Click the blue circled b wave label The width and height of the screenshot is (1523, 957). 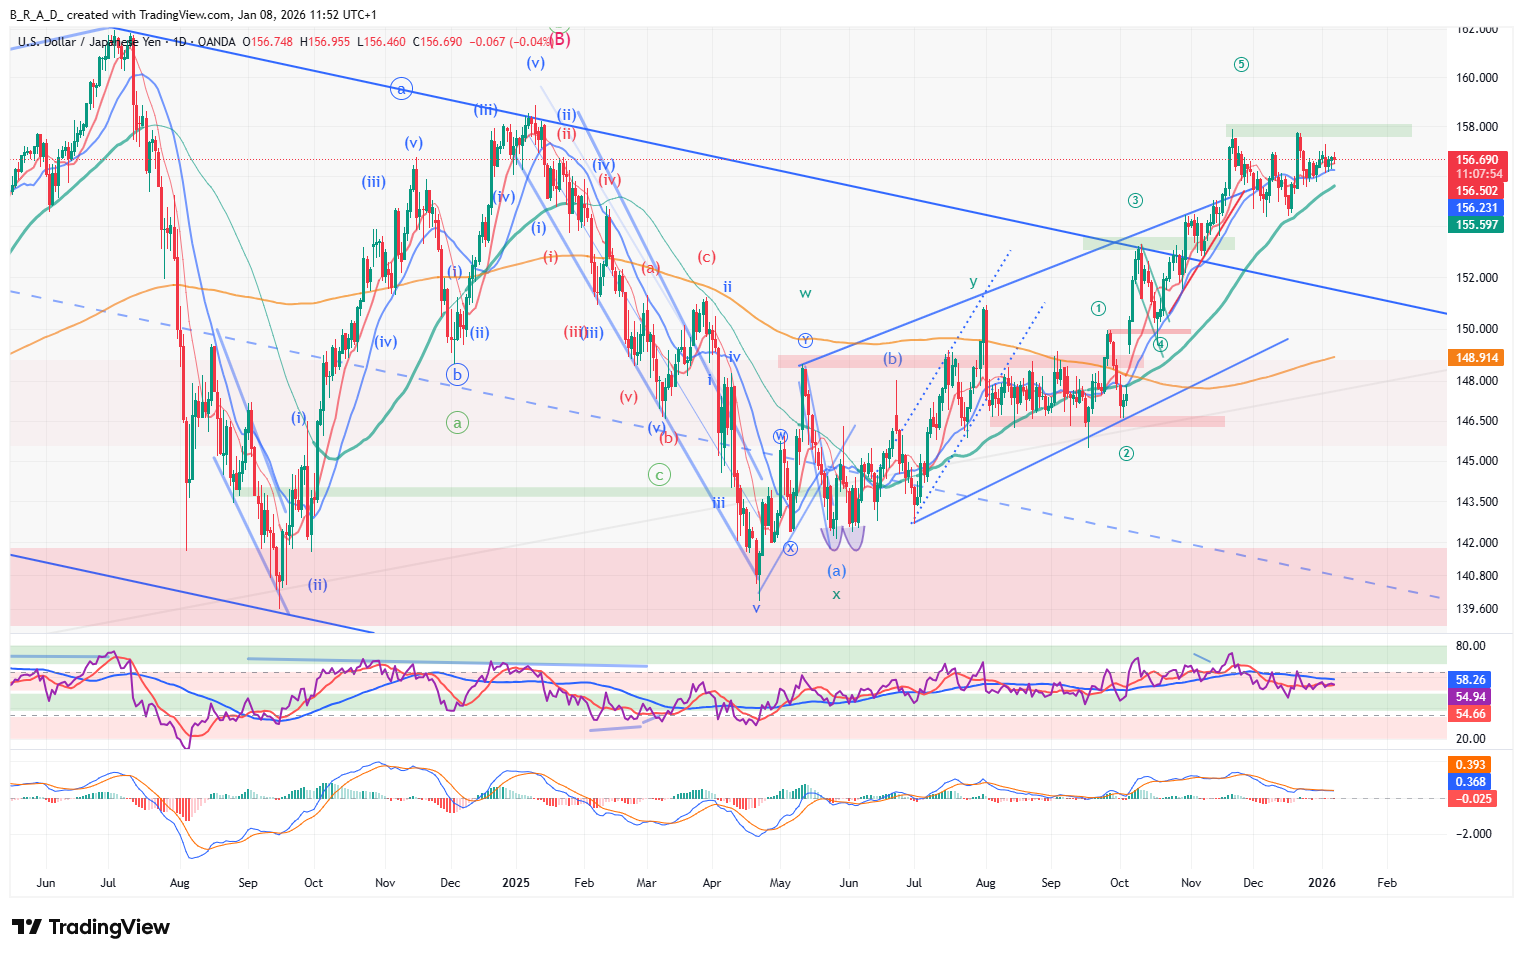pos(457,375)
